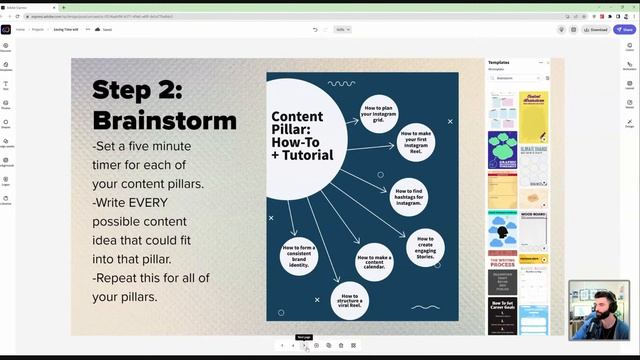Viewport: 640px width, 360px height.
Task: Select the Text tool in left sidebar
Action: (x=6, y=85)
